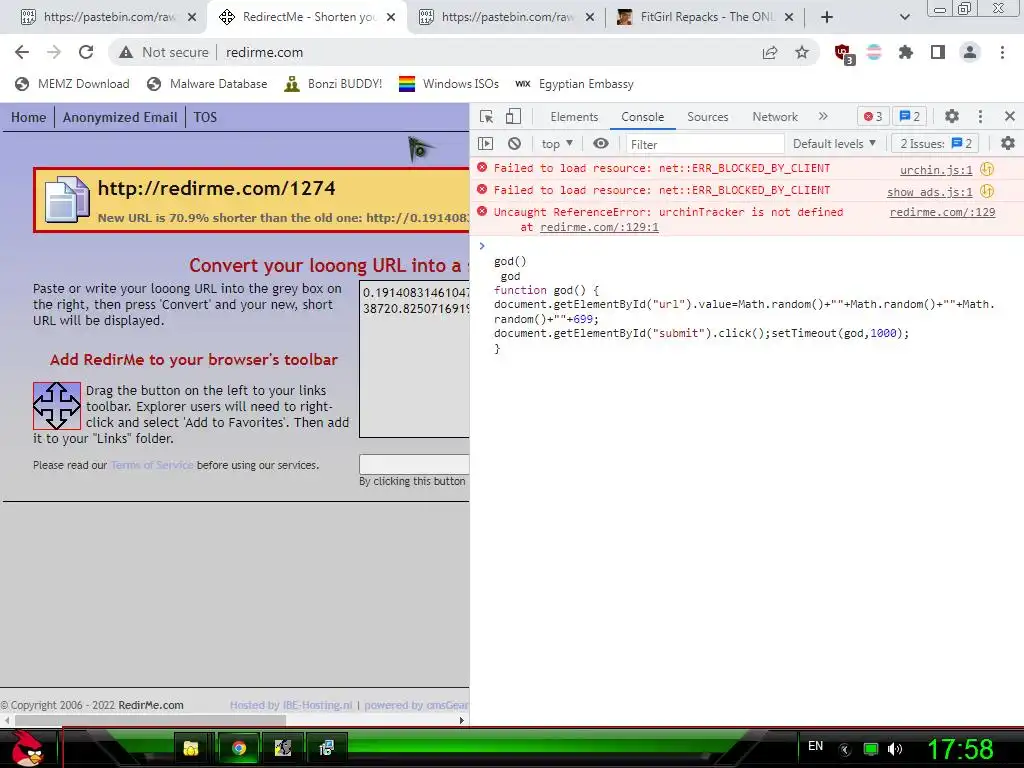Viewport: 1024px width, 768px height.
Task: Open the Angry Birds start button
Action: pyautogui.click(x=28, y=748)
